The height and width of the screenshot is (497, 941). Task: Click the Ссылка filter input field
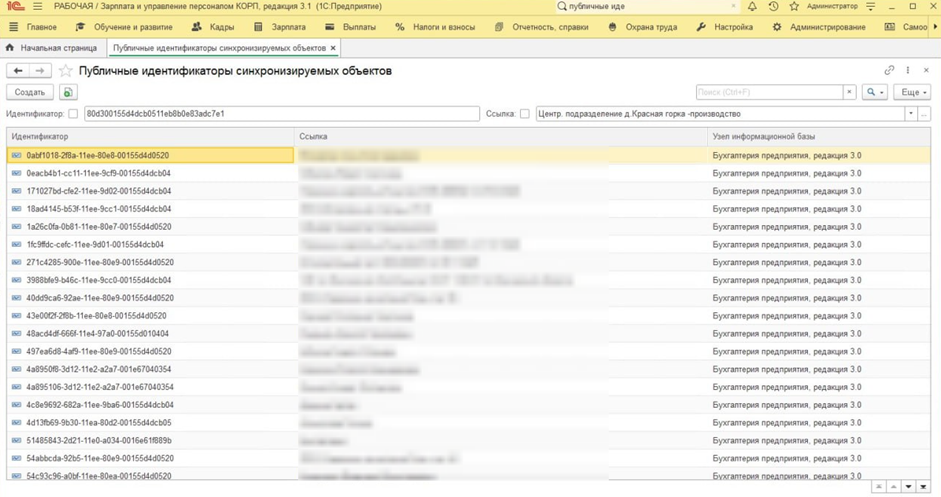[x=720, y=113]
